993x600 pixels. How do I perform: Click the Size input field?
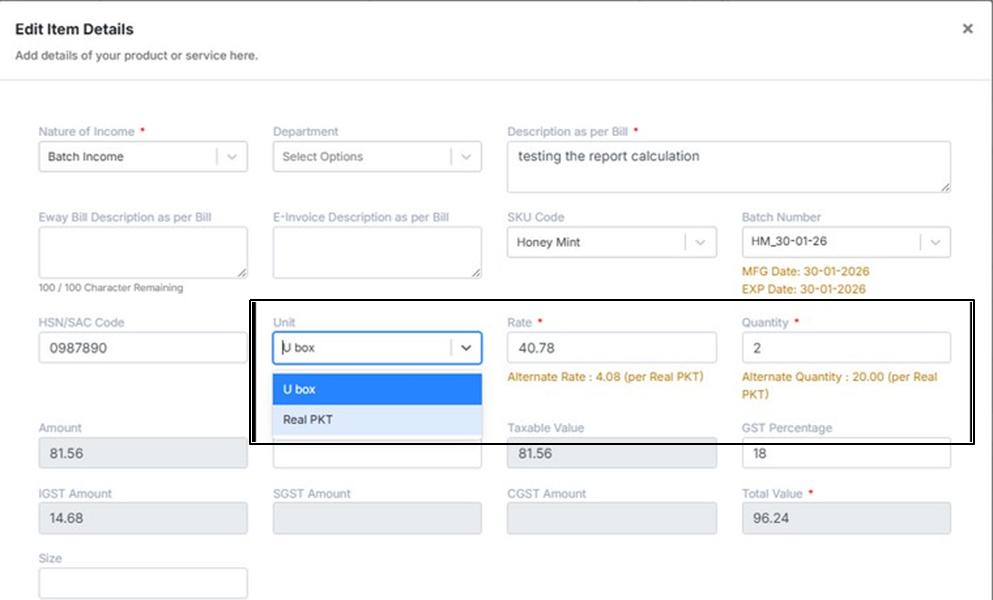click(x=143, y=583)
